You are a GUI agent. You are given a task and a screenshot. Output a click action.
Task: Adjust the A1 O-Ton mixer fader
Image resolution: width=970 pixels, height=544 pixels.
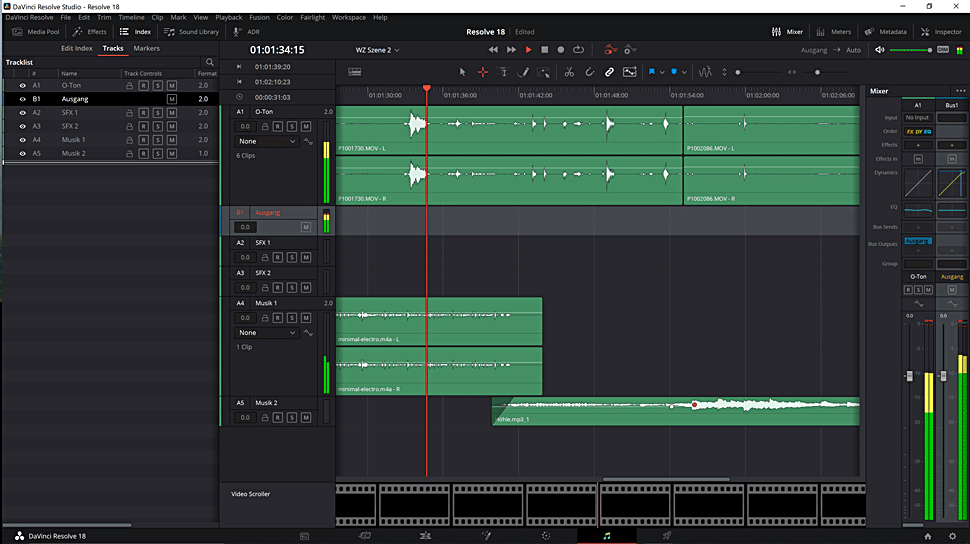click(909, 376)
